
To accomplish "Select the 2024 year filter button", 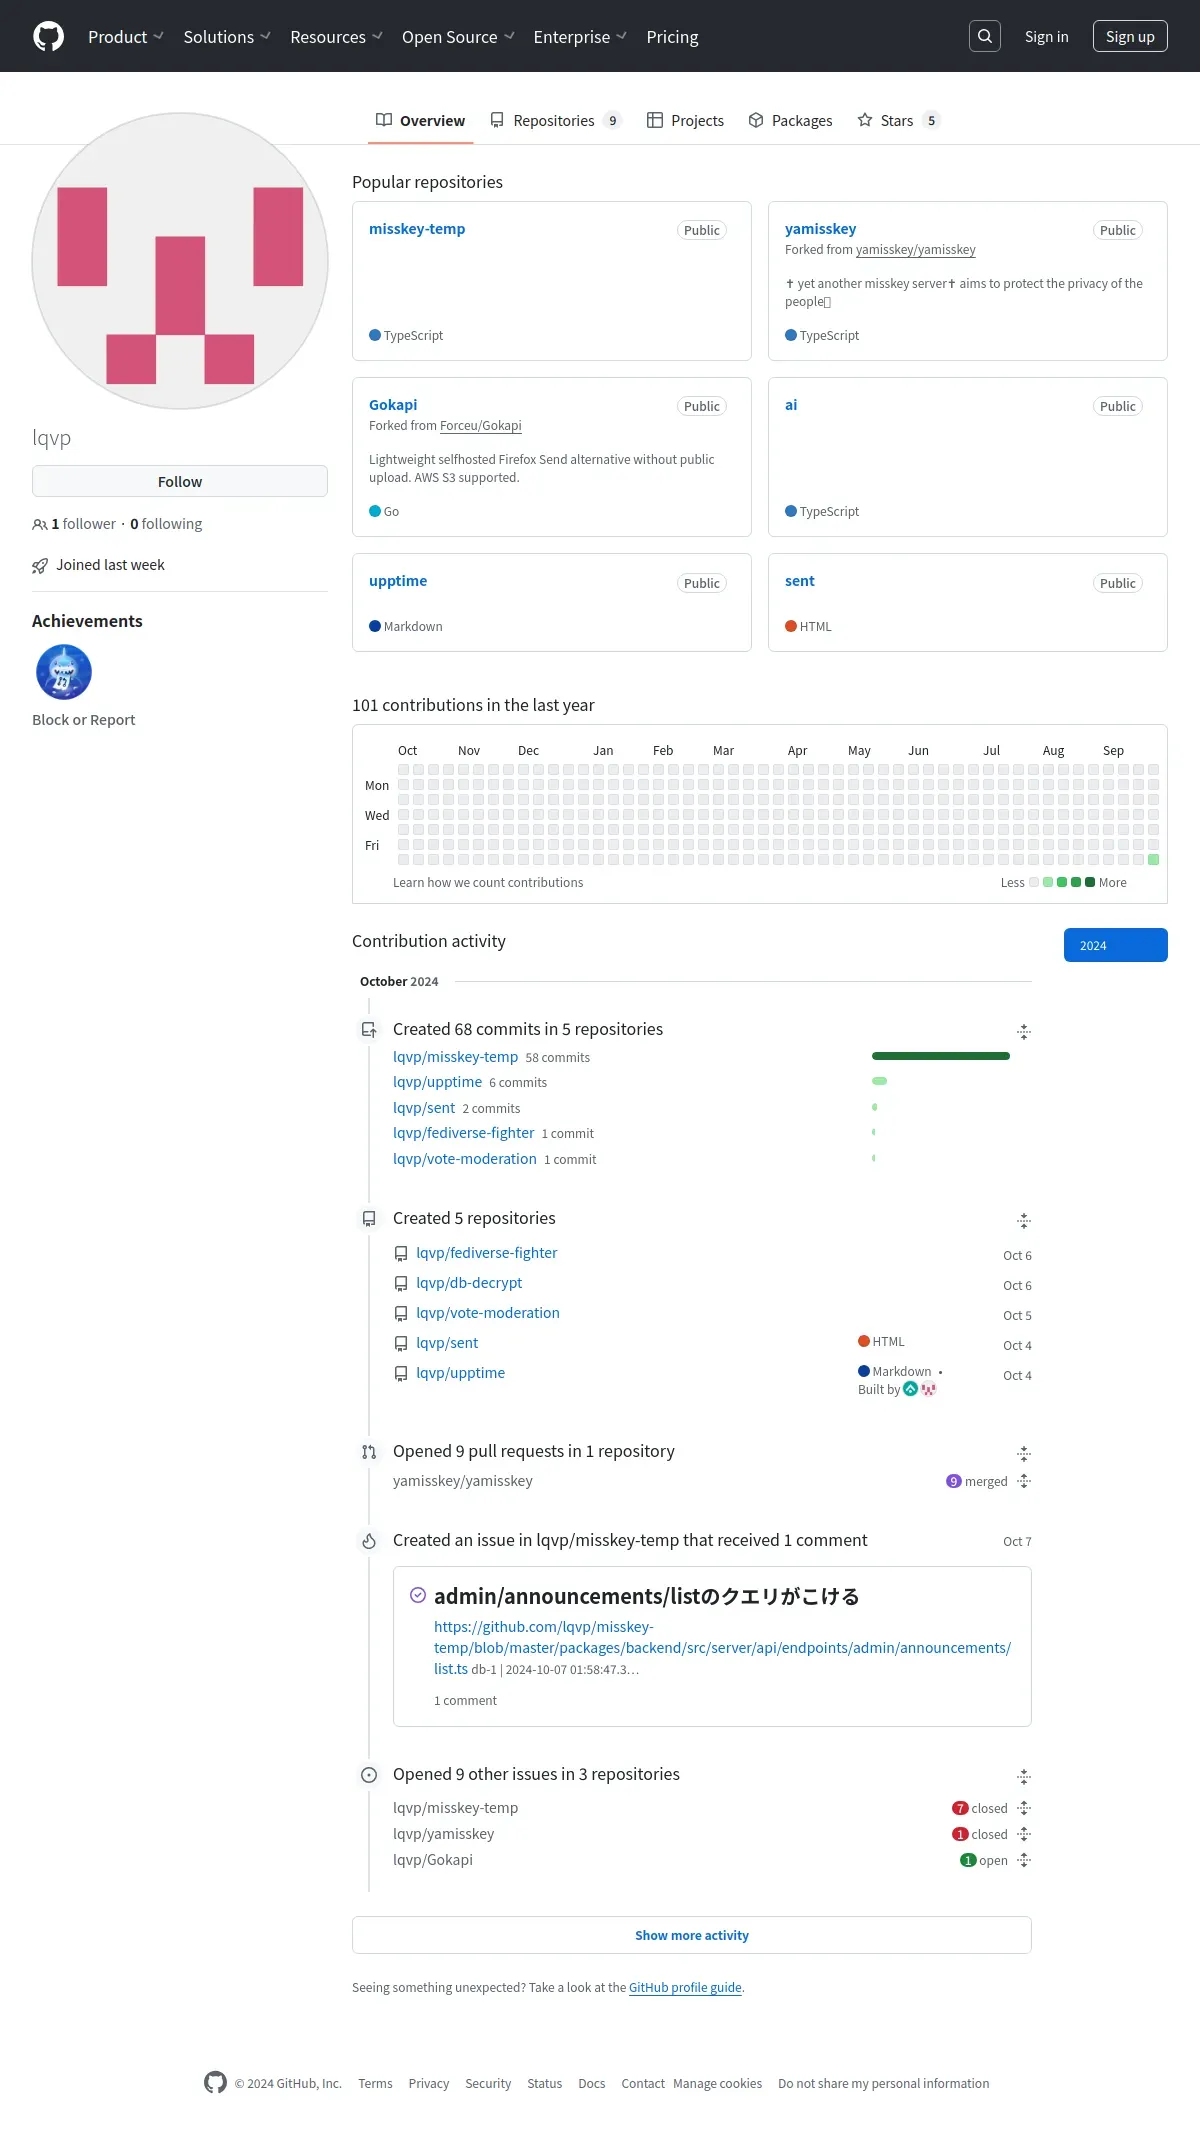I will pos(1116,945).
